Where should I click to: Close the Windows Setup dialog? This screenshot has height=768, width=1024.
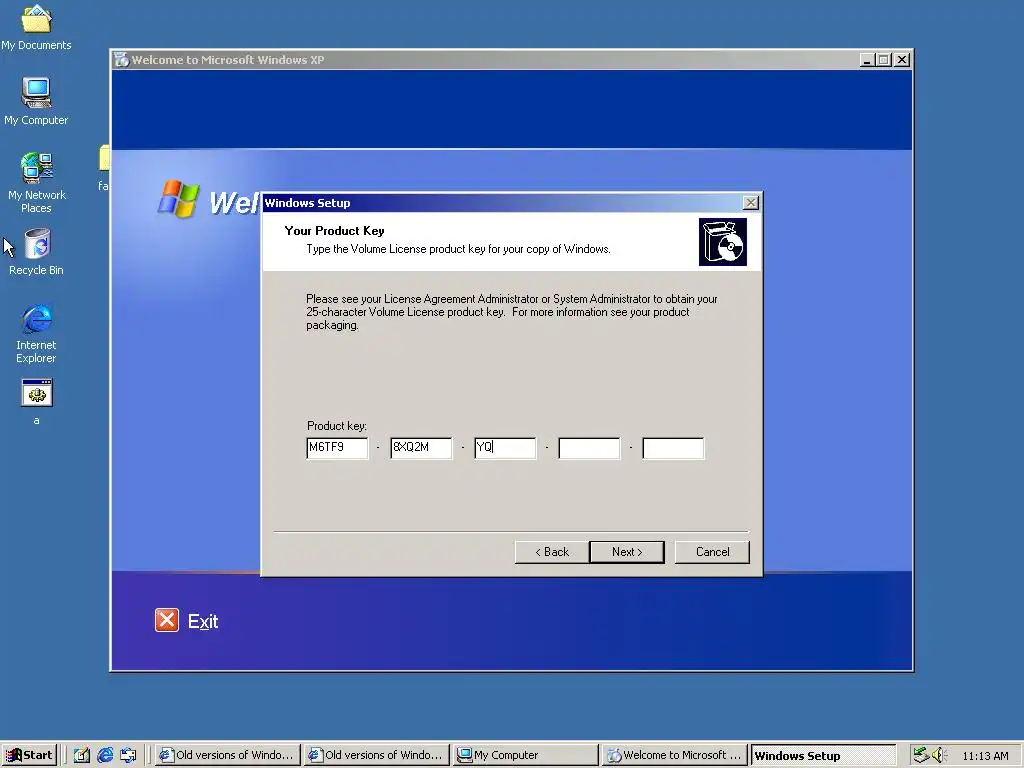click(x=751, y=203)
